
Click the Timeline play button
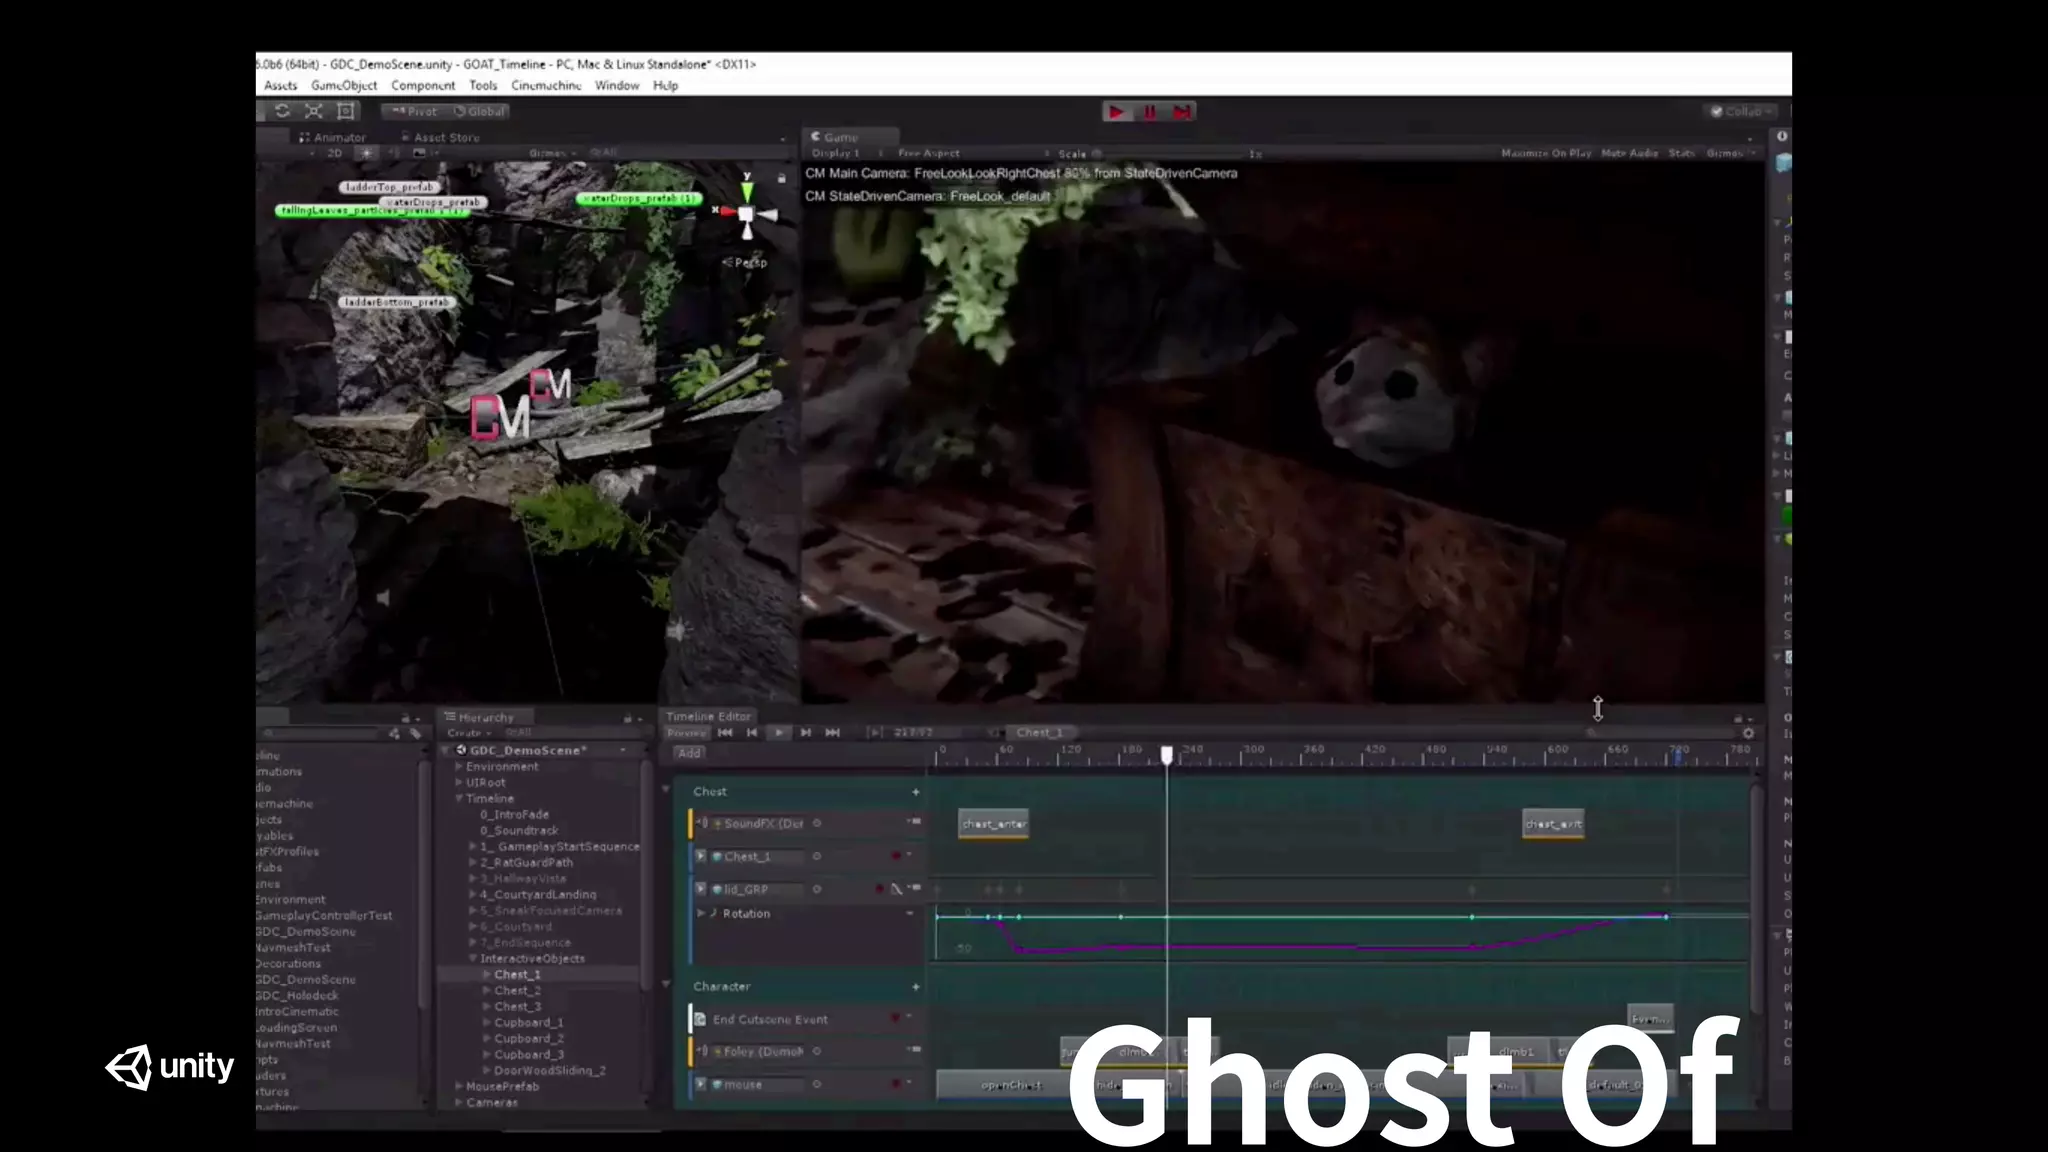coord(779,733)
